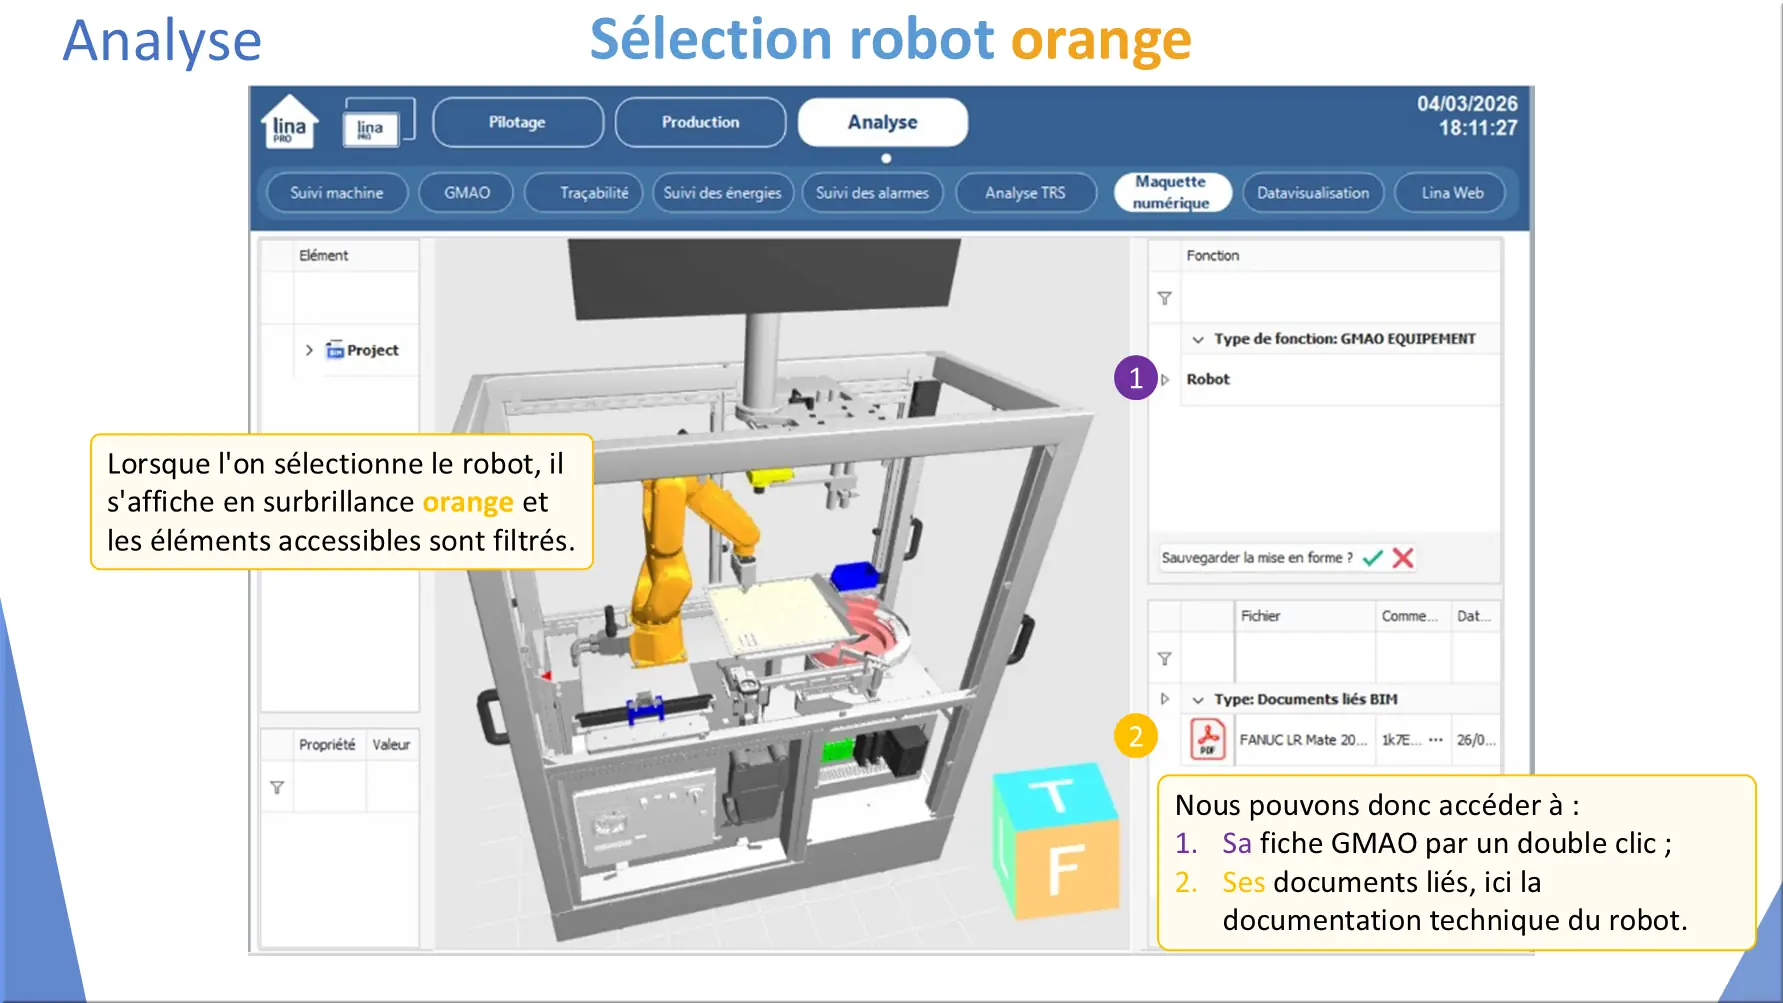
Task: Click the Lina Pro home icon
Action: [289, 122]
